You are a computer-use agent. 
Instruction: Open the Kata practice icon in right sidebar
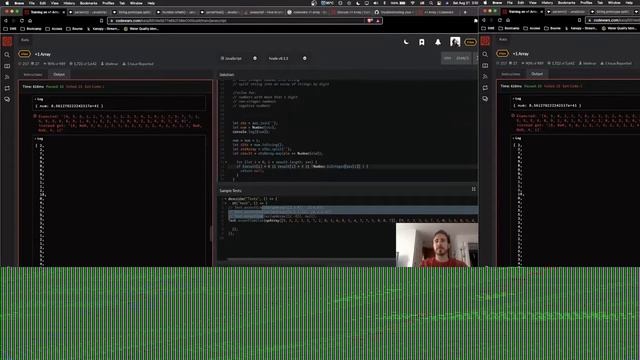(485, 65)
